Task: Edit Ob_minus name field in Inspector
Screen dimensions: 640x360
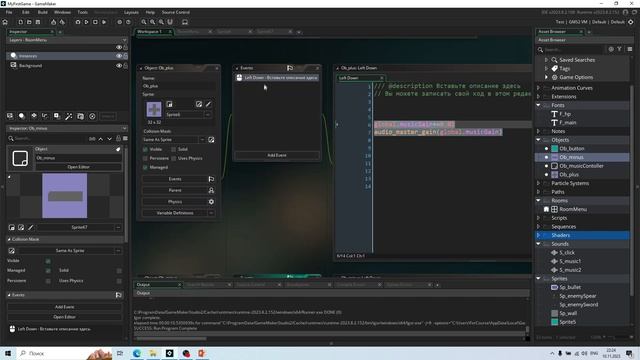Action: pyautogui.click(x=78, y=158)
